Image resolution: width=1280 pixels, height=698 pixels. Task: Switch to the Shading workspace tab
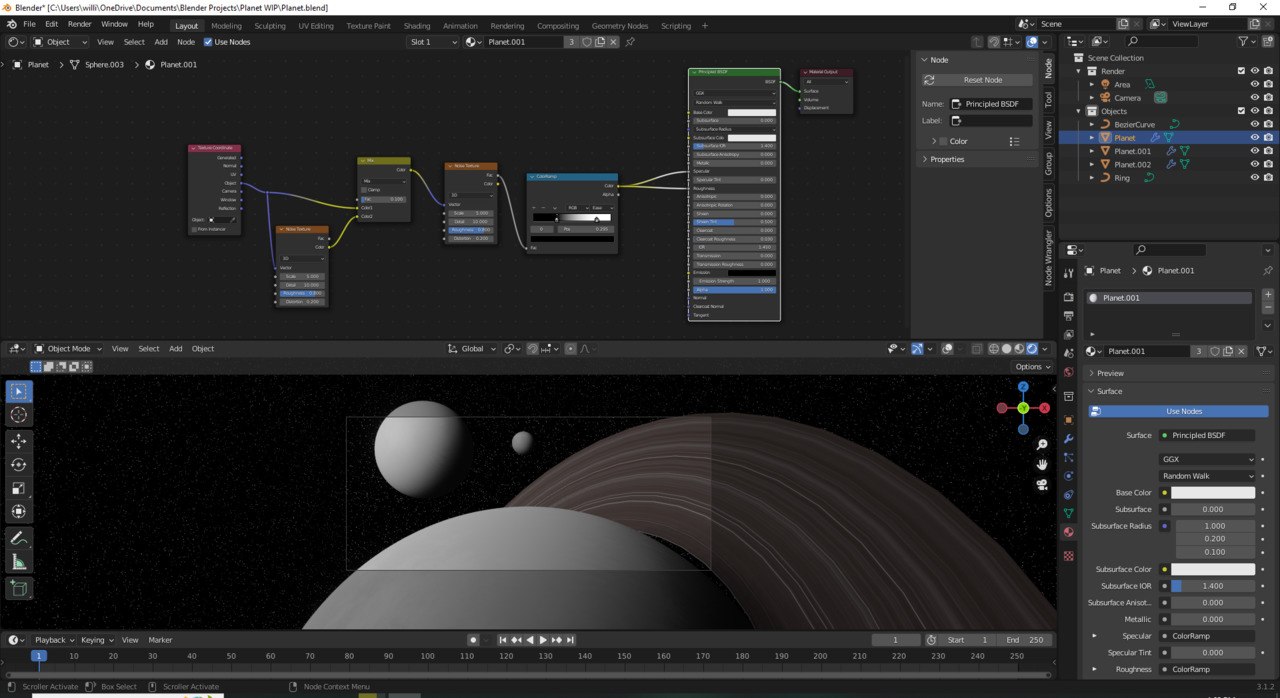pyautogui.click(x=417, y=26)
